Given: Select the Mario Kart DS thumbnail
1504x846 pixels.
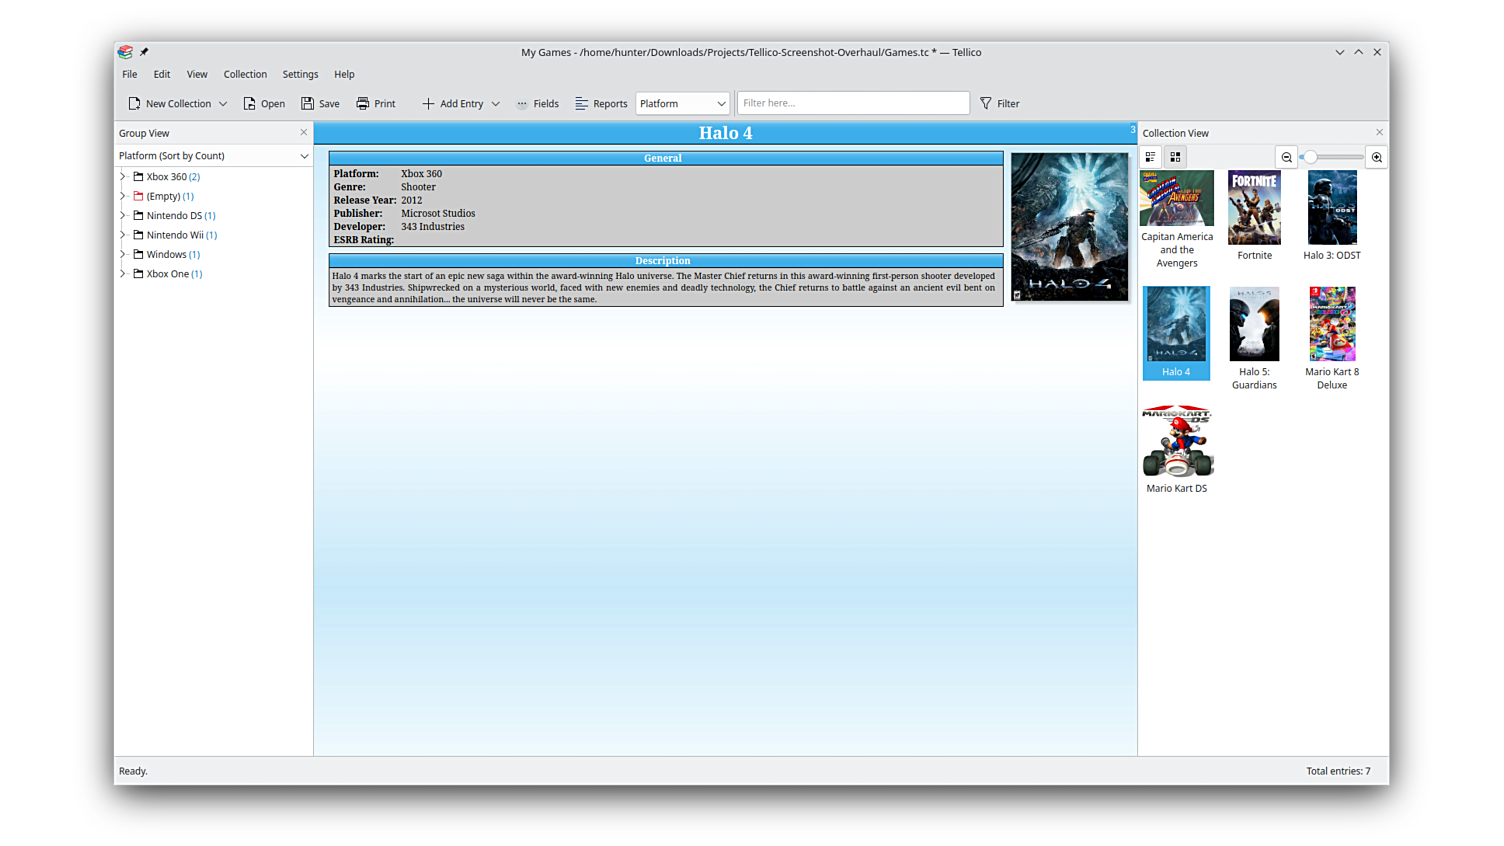Looking at the screenshot, I should [x=1177, y=443].
